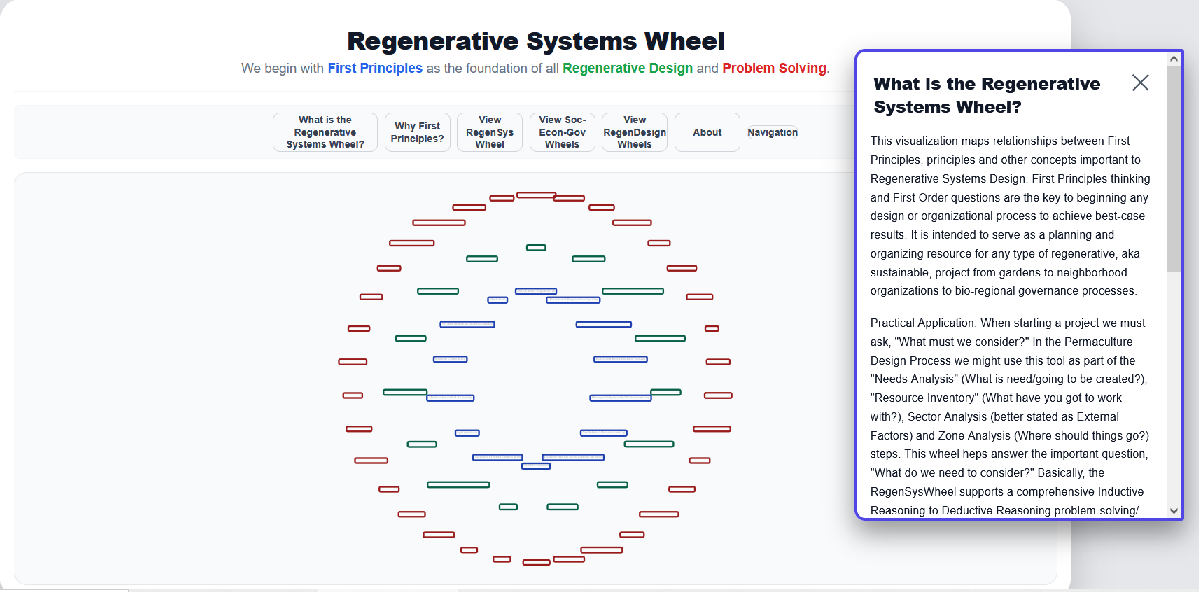The width and height of the screenshot is (1199, 592).
Task: Click the "Regenerative Systems Wheel" page title
Action: tap(536, 41)
